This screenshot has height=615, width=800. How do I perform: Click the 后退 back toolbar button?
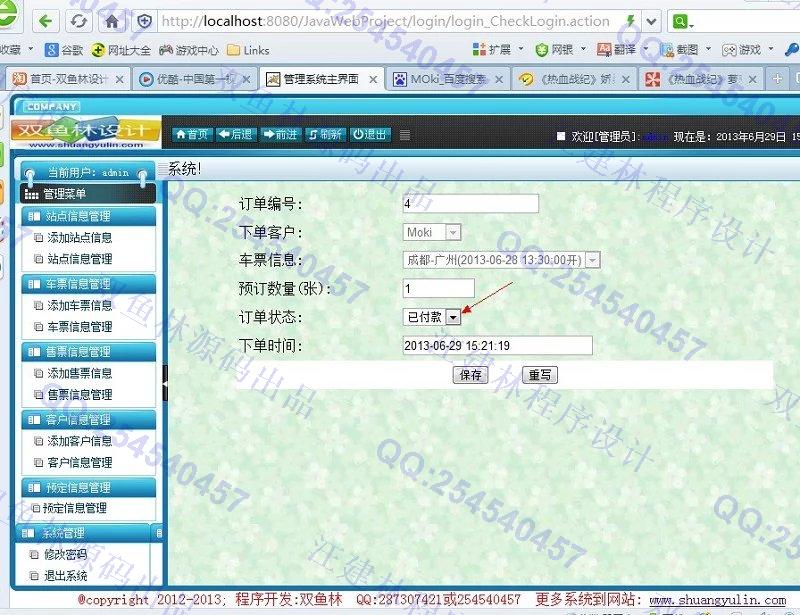pyautogui.click(x=236, y=134)
